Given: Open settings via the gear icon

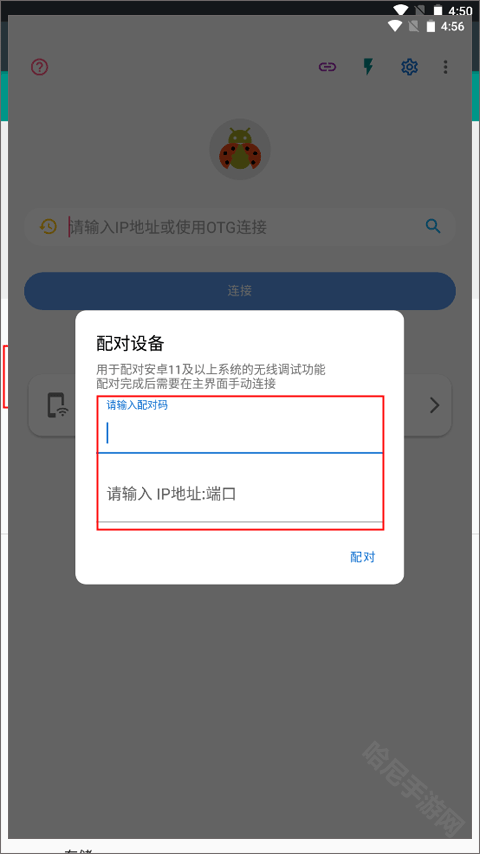Looking at the screenshot, I should point(409,67).
